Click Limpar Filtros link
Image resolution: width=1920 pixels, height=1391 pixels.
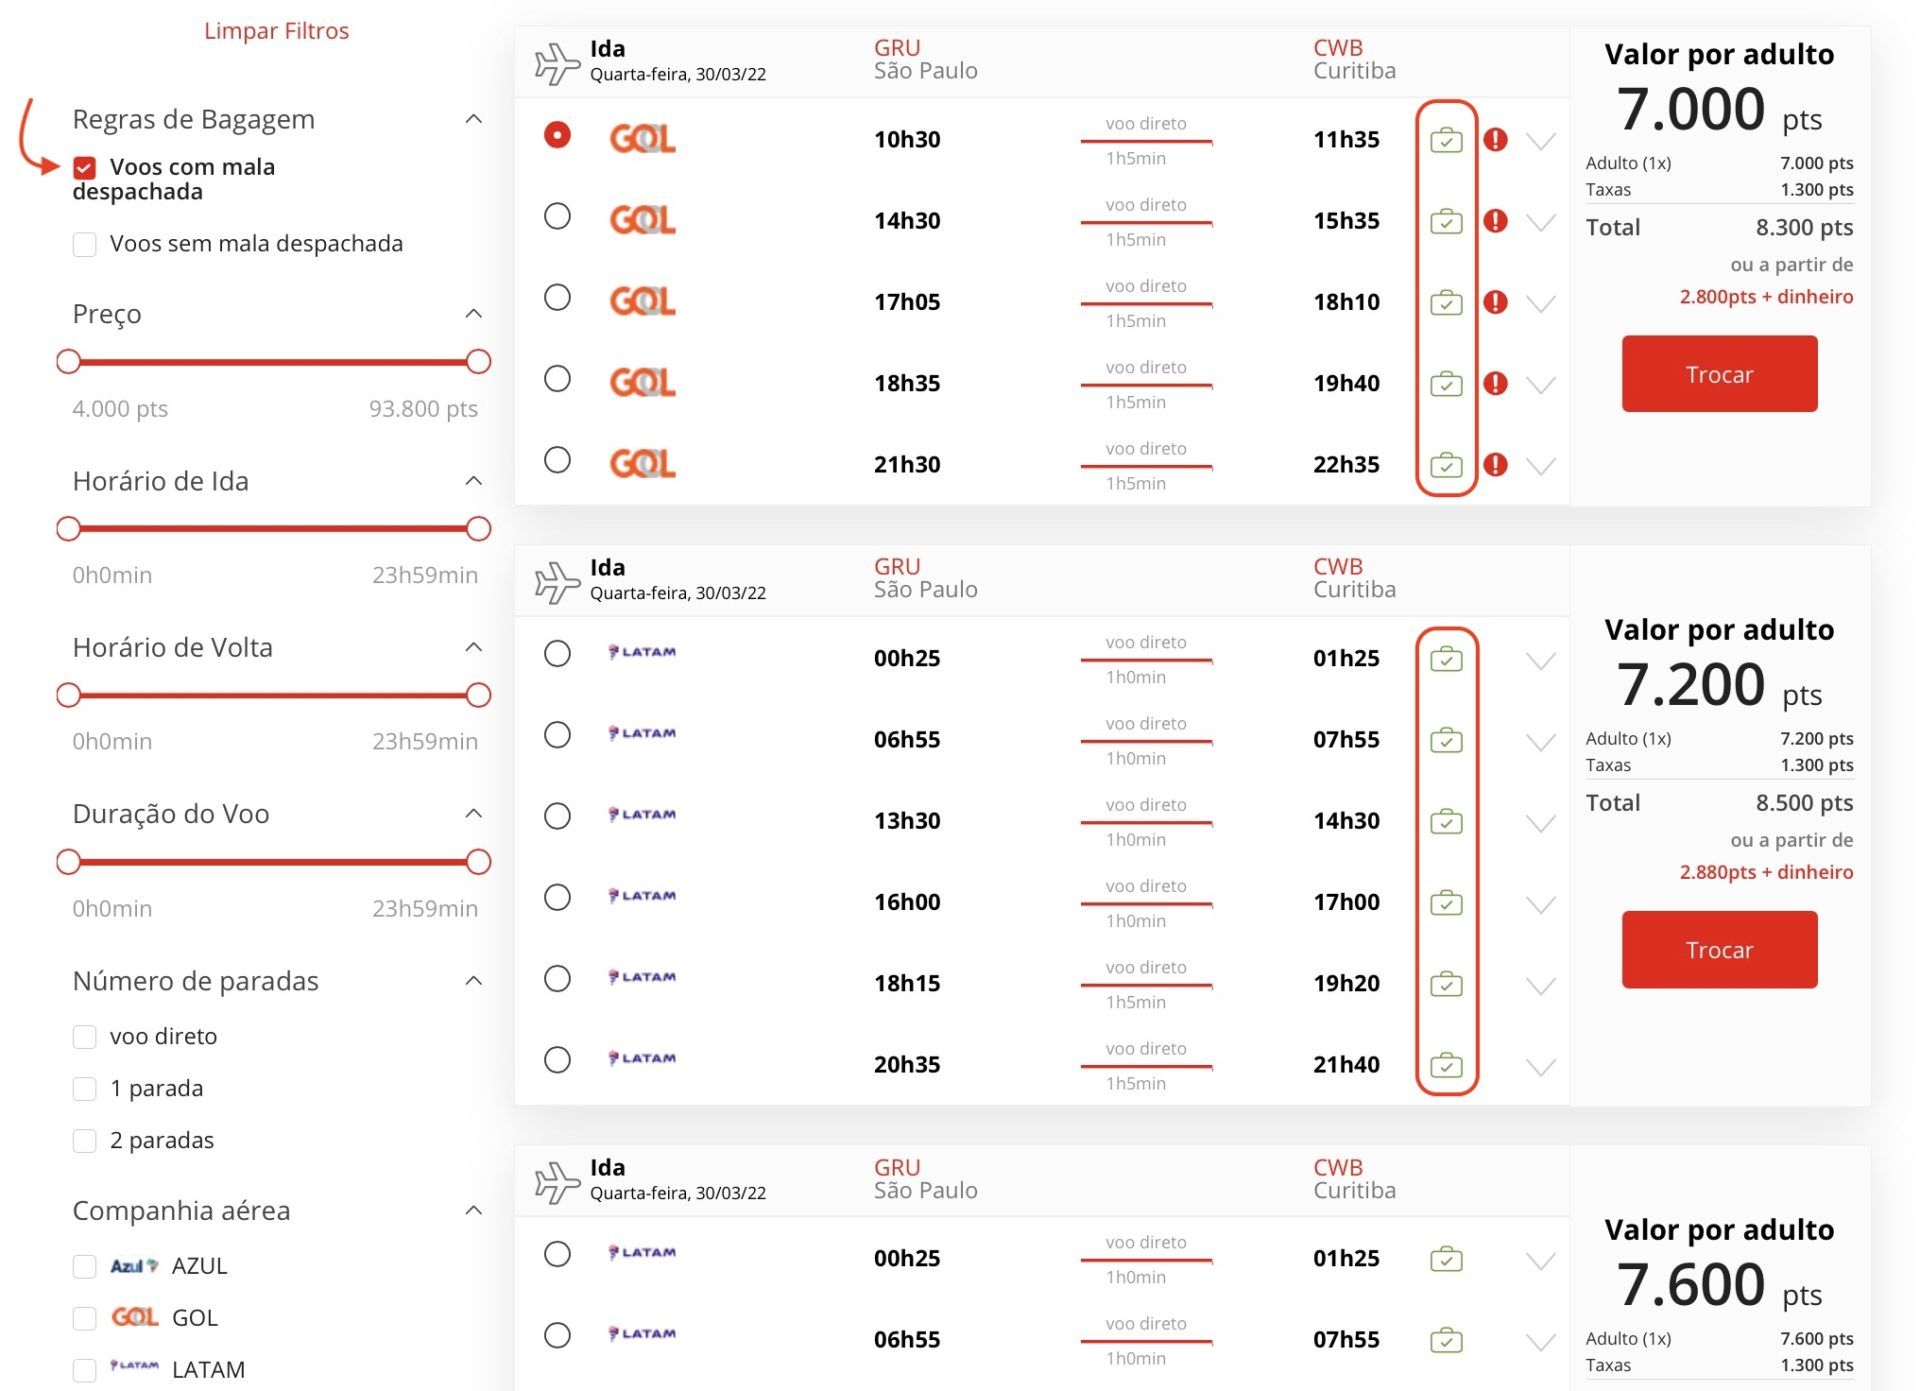277,31
